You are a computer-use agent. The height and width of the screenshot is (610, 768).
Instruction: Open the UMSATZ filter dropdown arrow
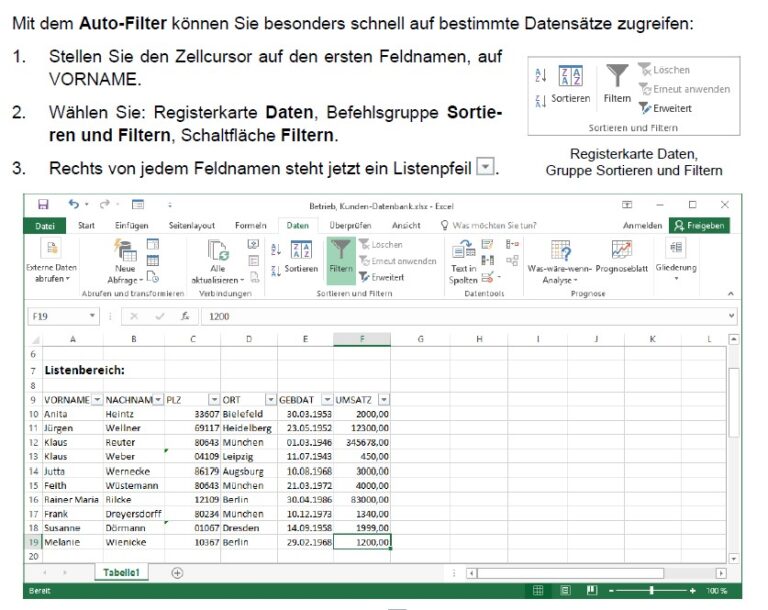[384, 400]
